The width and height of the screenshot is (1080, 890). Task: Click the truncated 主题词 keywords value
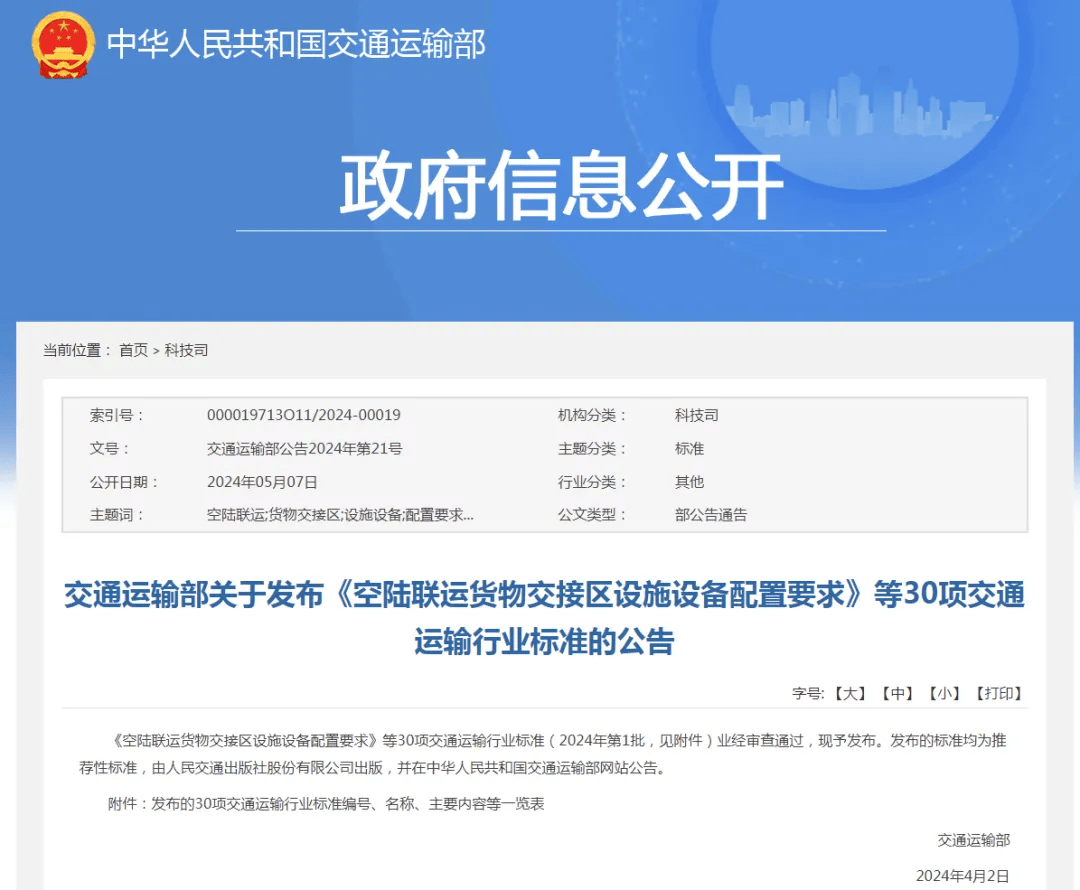pos(340,516)
